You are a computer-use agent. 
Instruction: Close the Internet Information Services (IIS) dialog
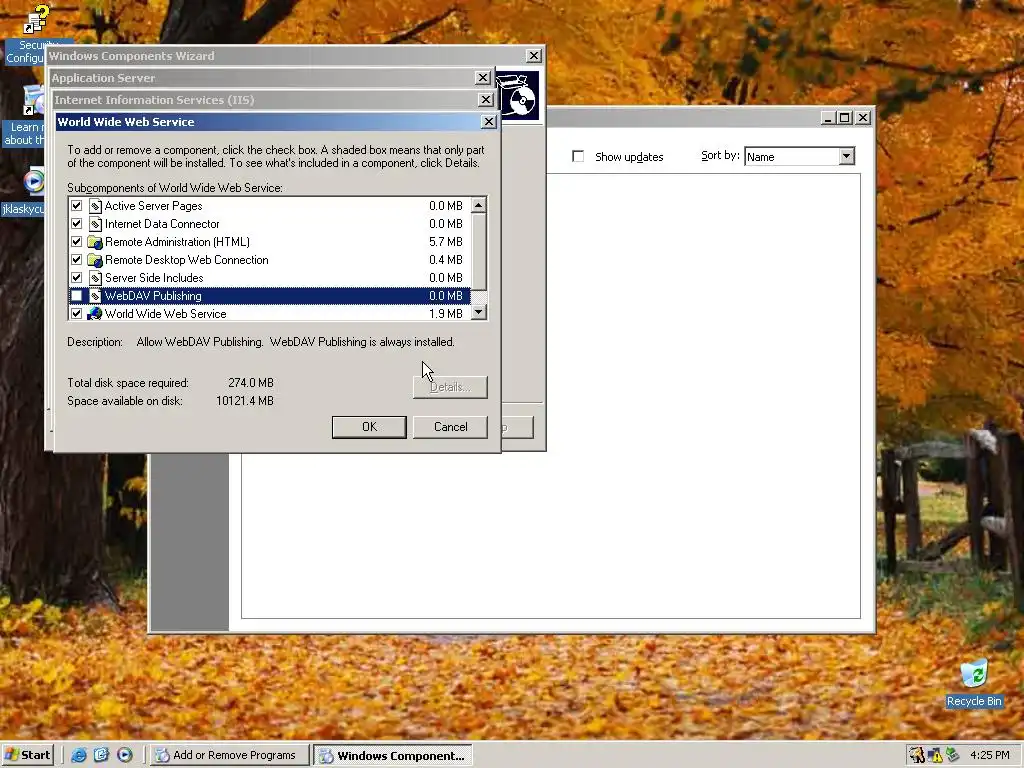(x=485, y=99)
